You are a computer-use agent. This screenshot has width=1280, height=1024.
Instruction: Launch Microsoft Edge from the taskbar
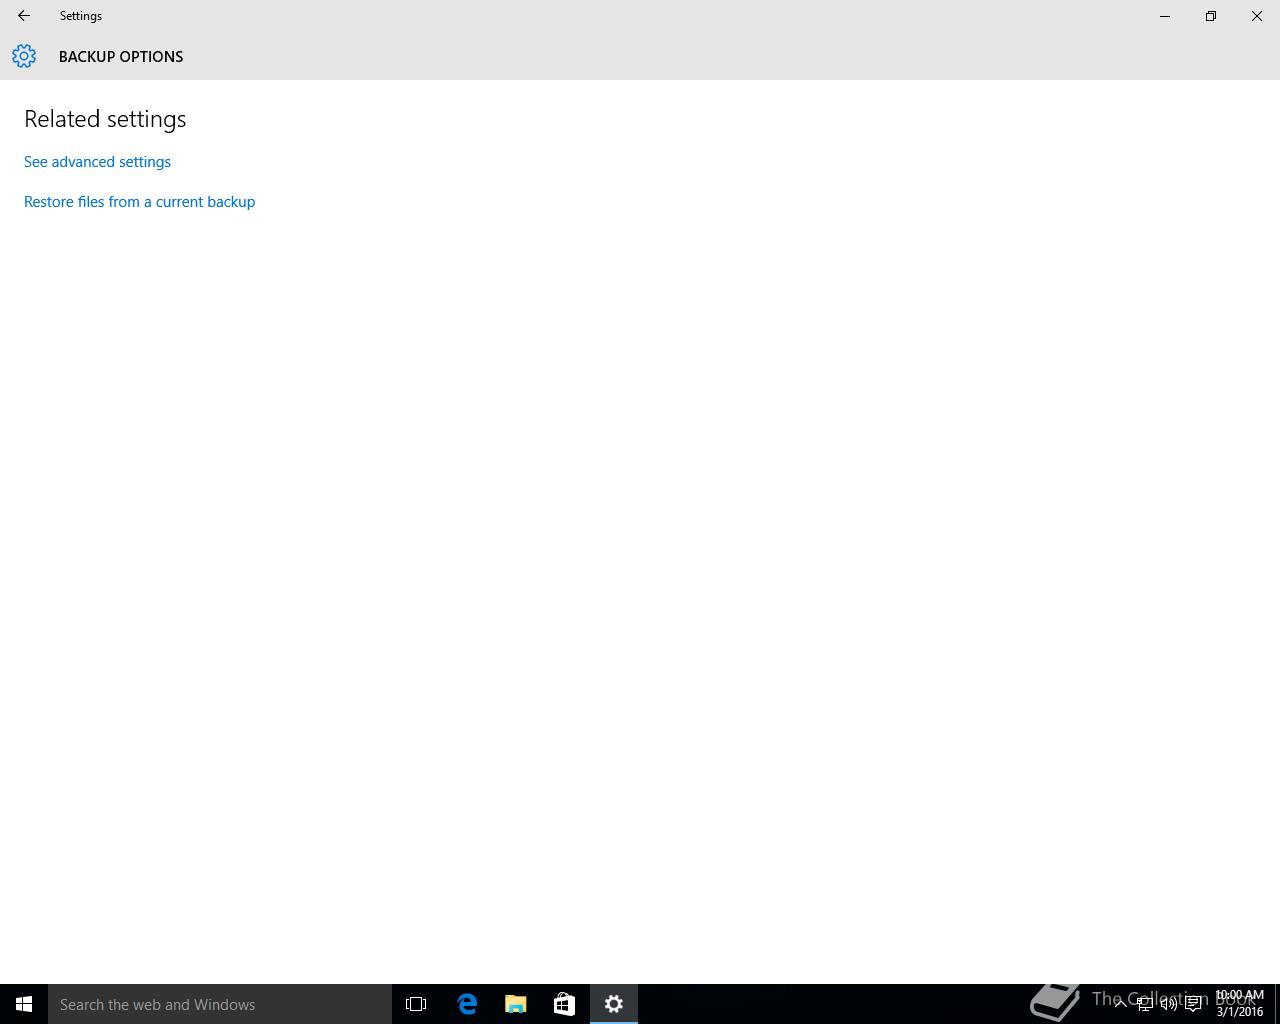(x=466, y=1004)
